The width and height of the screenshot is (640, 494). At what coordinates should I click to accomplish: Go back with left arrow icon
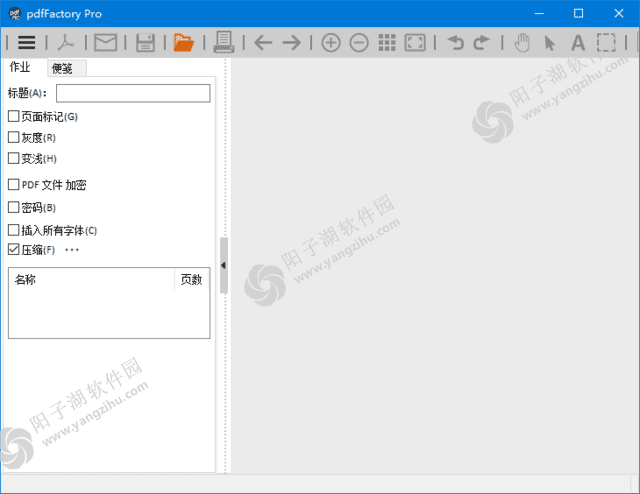tap(263, 42)
